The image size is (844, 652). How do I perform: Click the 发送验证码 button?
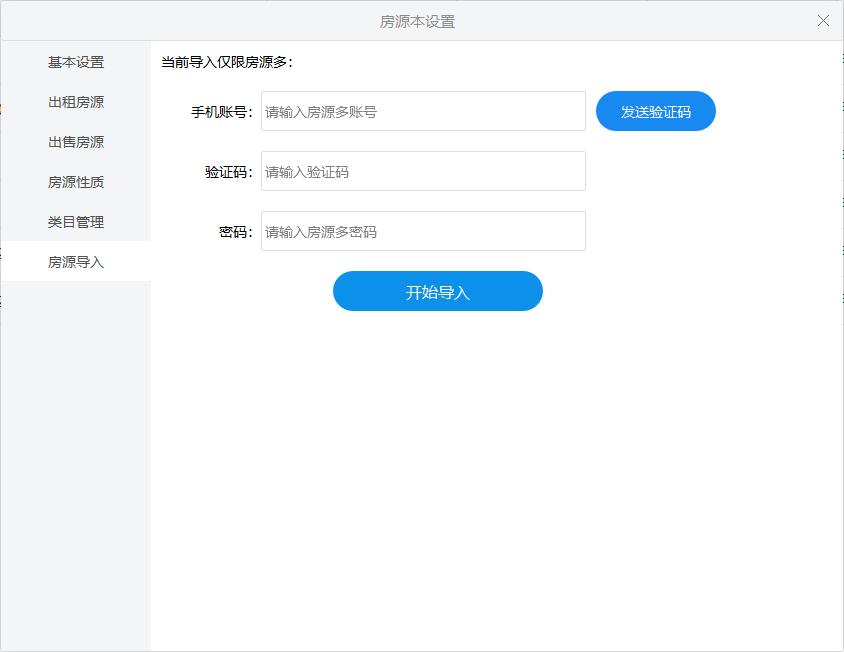coord(656,111)
